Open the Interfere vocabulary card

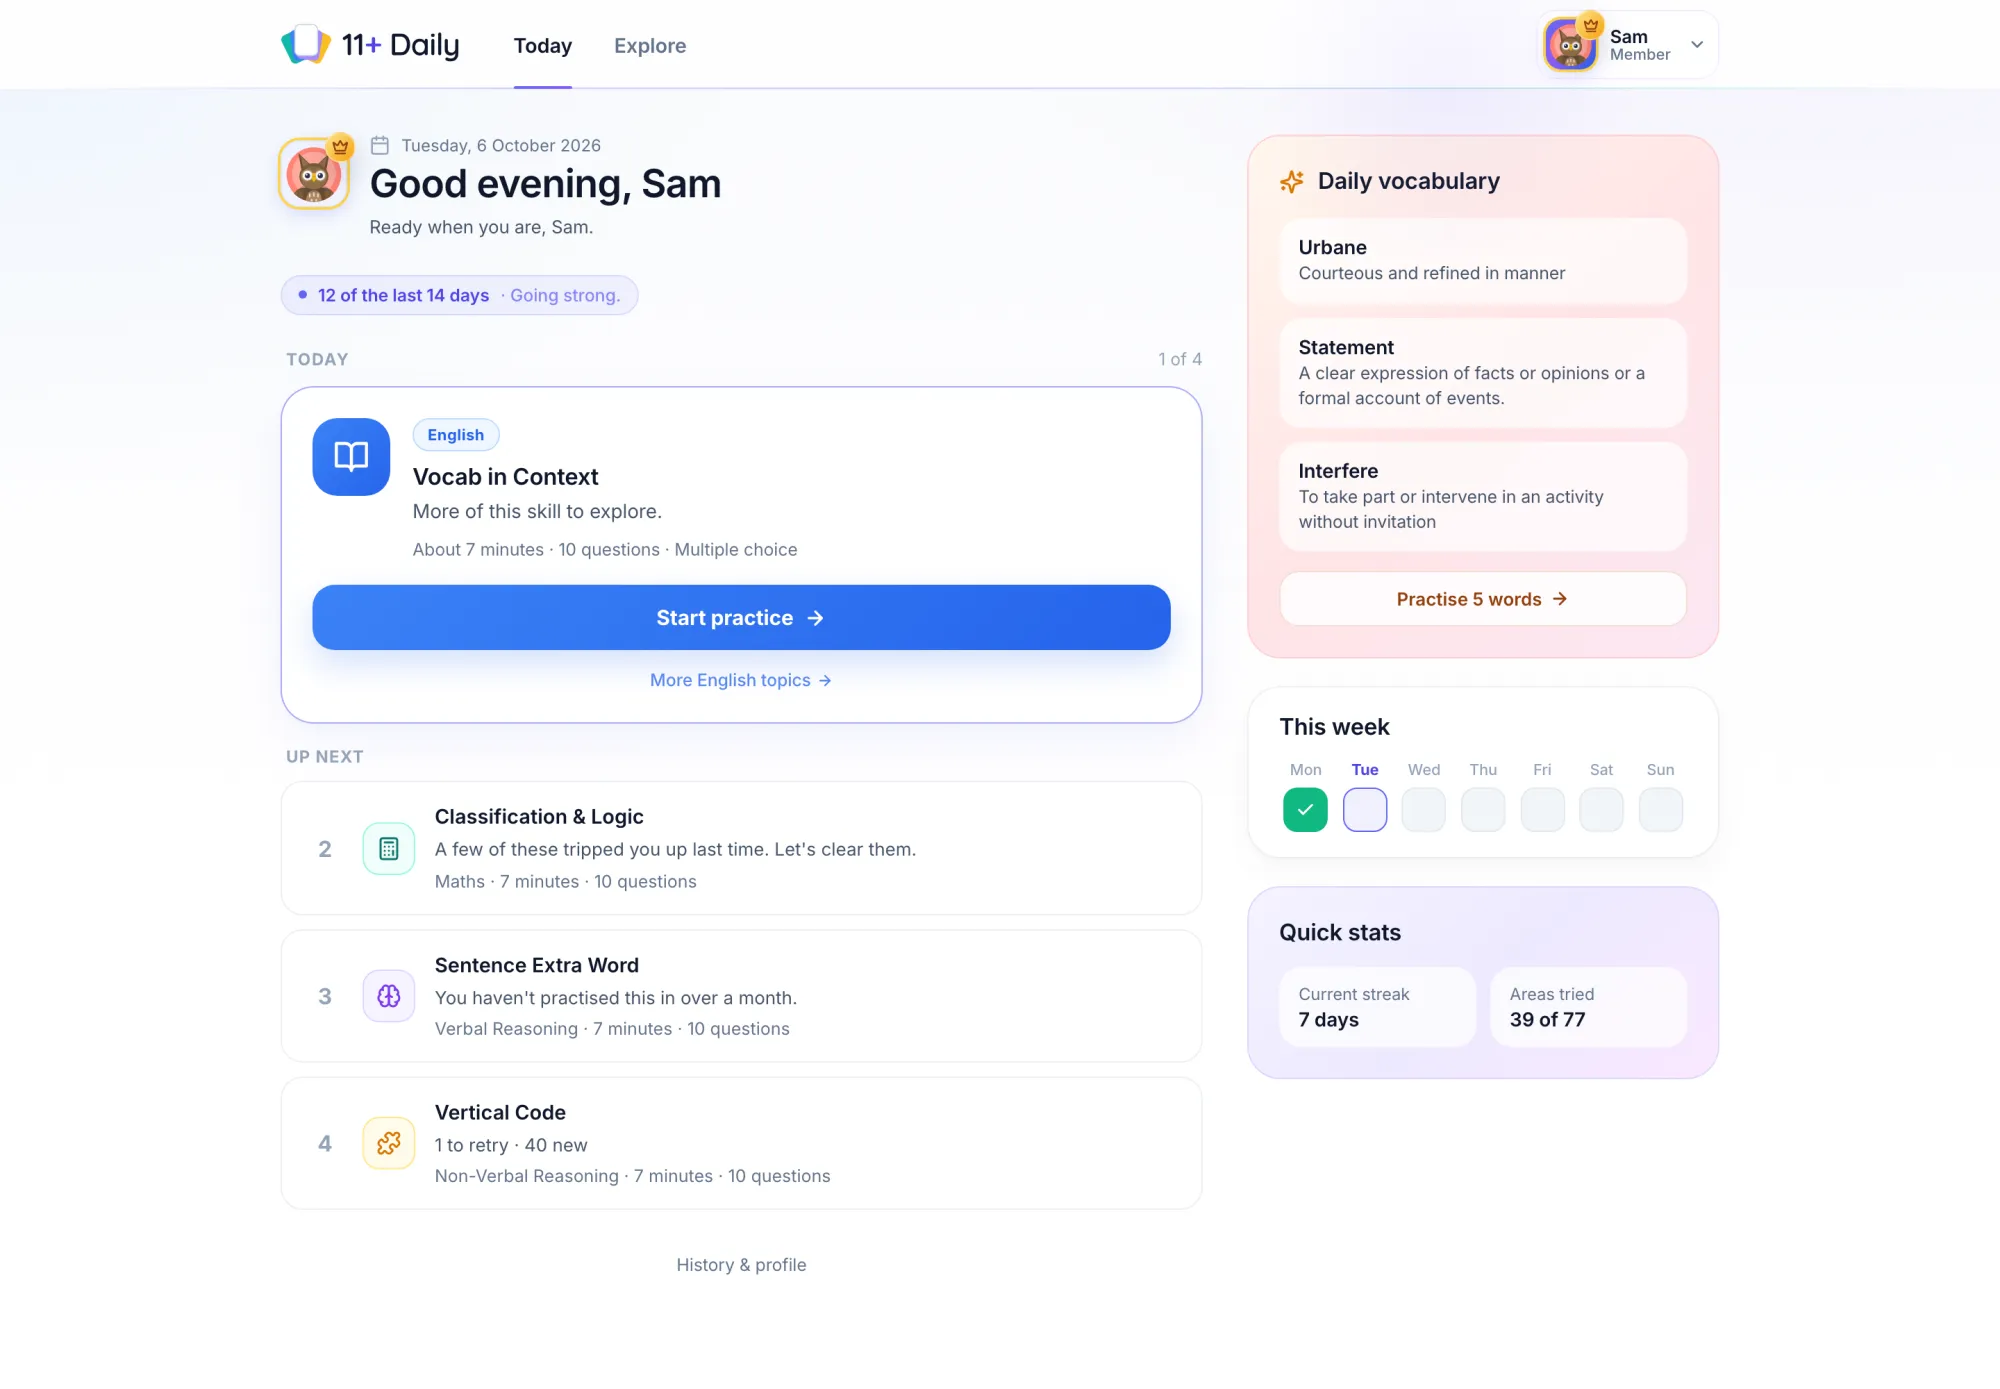click(x=1483, y=496)
